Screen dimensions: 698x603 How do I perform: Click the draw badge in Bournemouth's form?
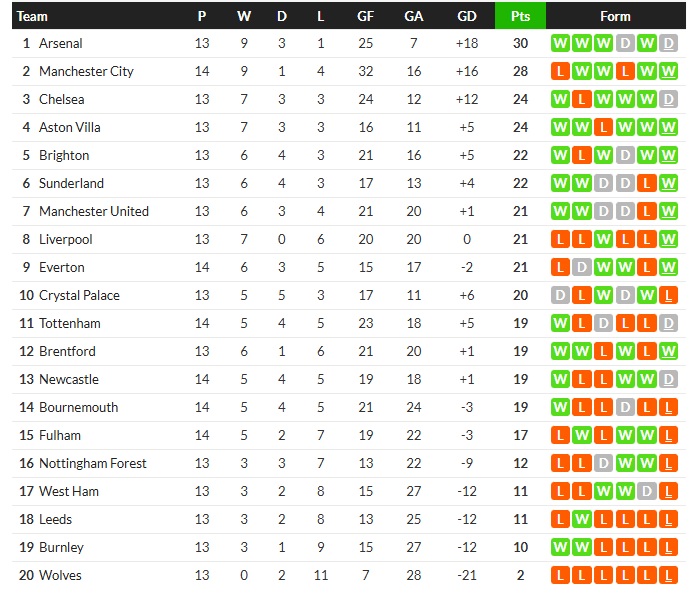(625, 407)
